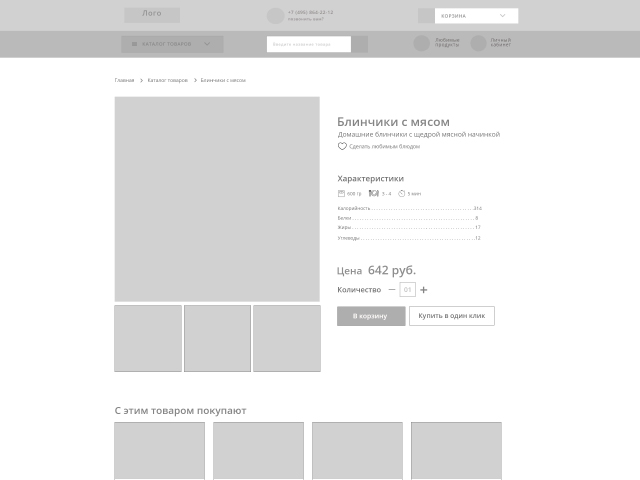This screenshot has width=640, height=480.
Task: Click the round Любимые продукты icon
Action: (x=422, y=43)
